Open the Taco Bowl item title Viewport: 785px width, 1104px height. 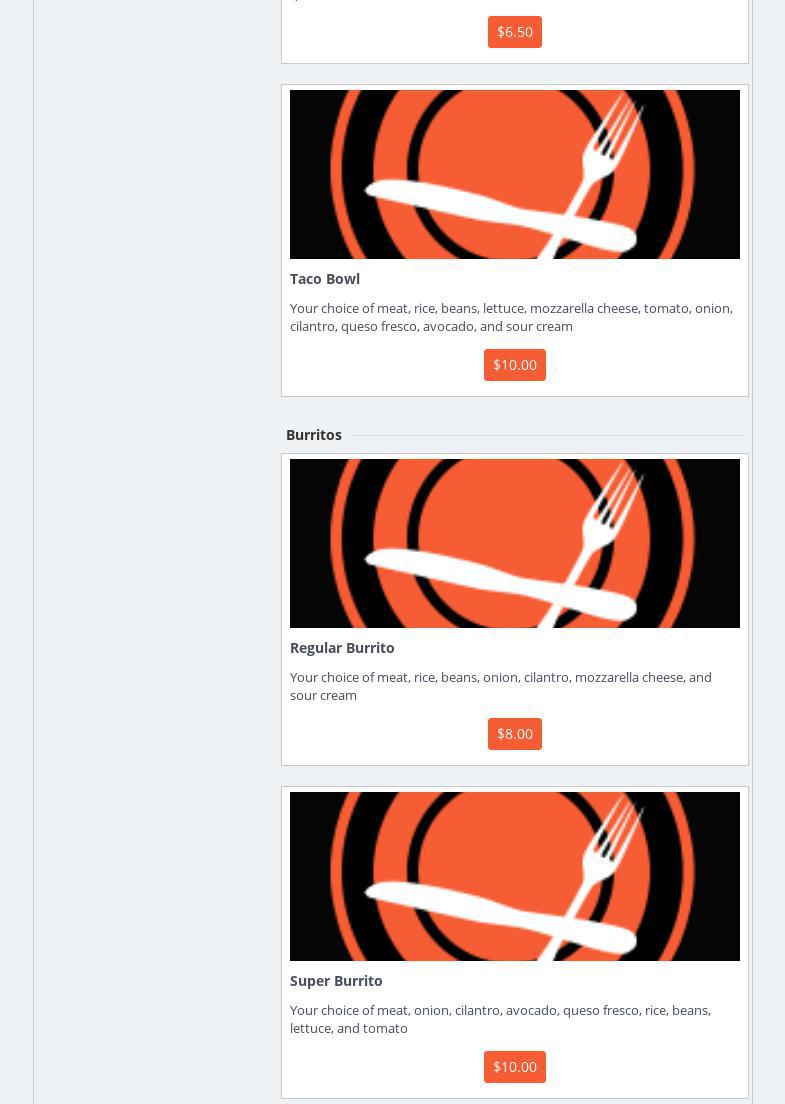pyautogui.click(x=325, y=279)
